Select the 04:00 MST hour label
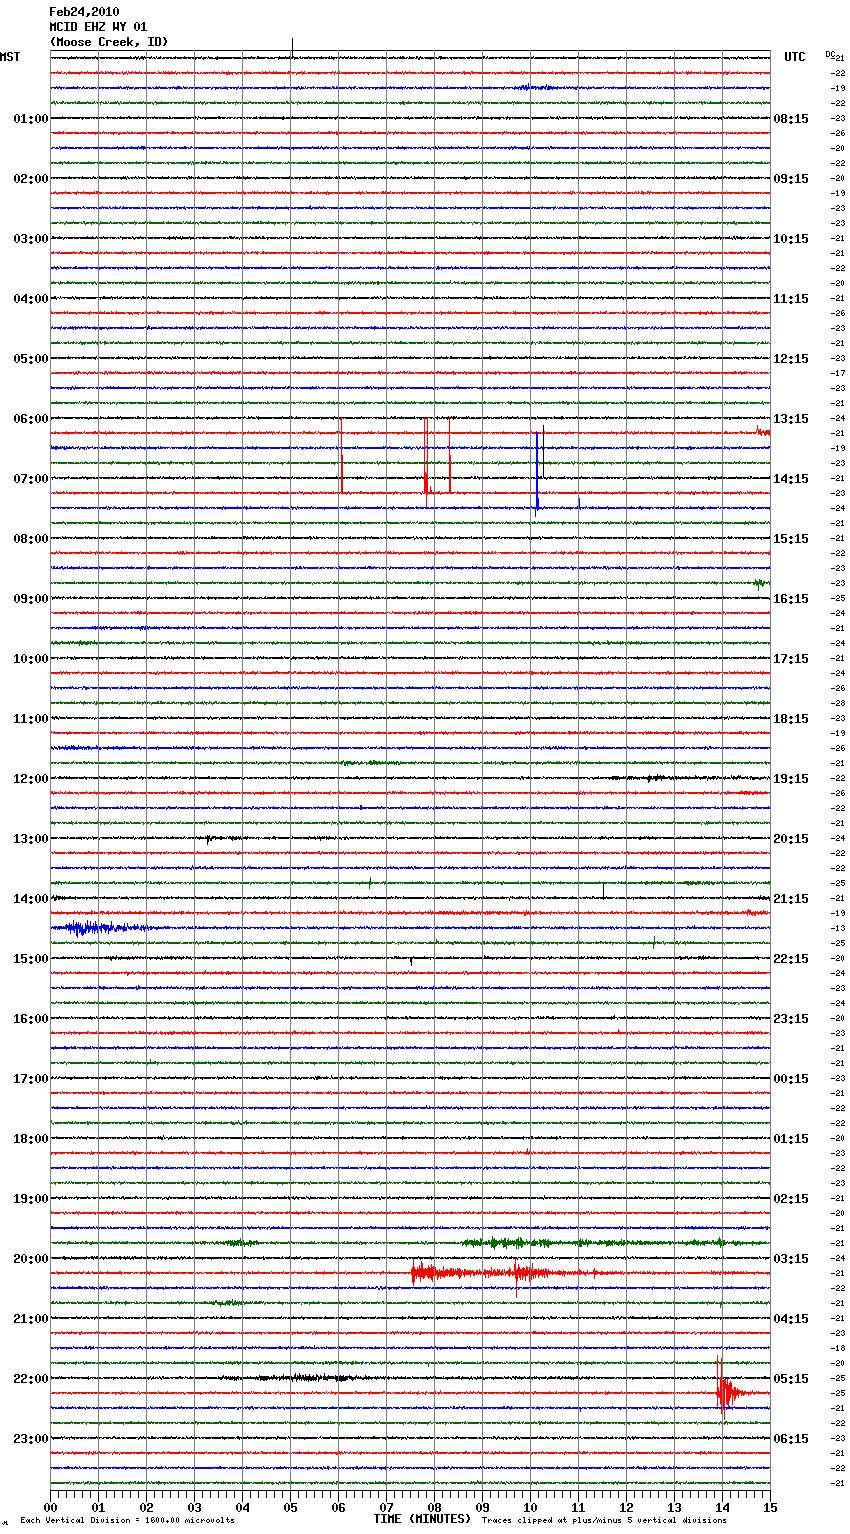Screen dimensions: 850x1534 click(31, 299)
